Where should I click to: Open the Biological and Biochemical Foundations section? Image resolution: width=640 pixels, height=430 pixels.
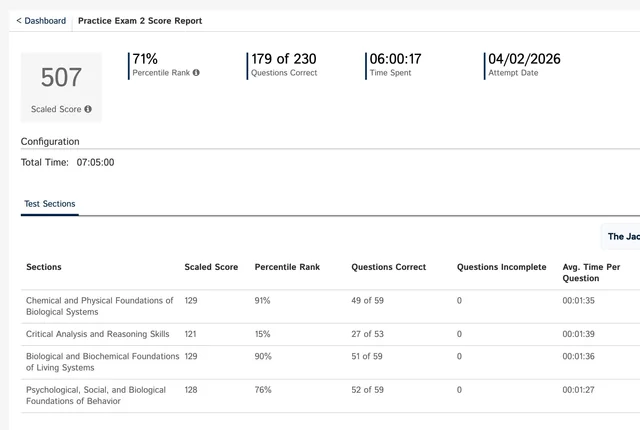coord(102,361)
